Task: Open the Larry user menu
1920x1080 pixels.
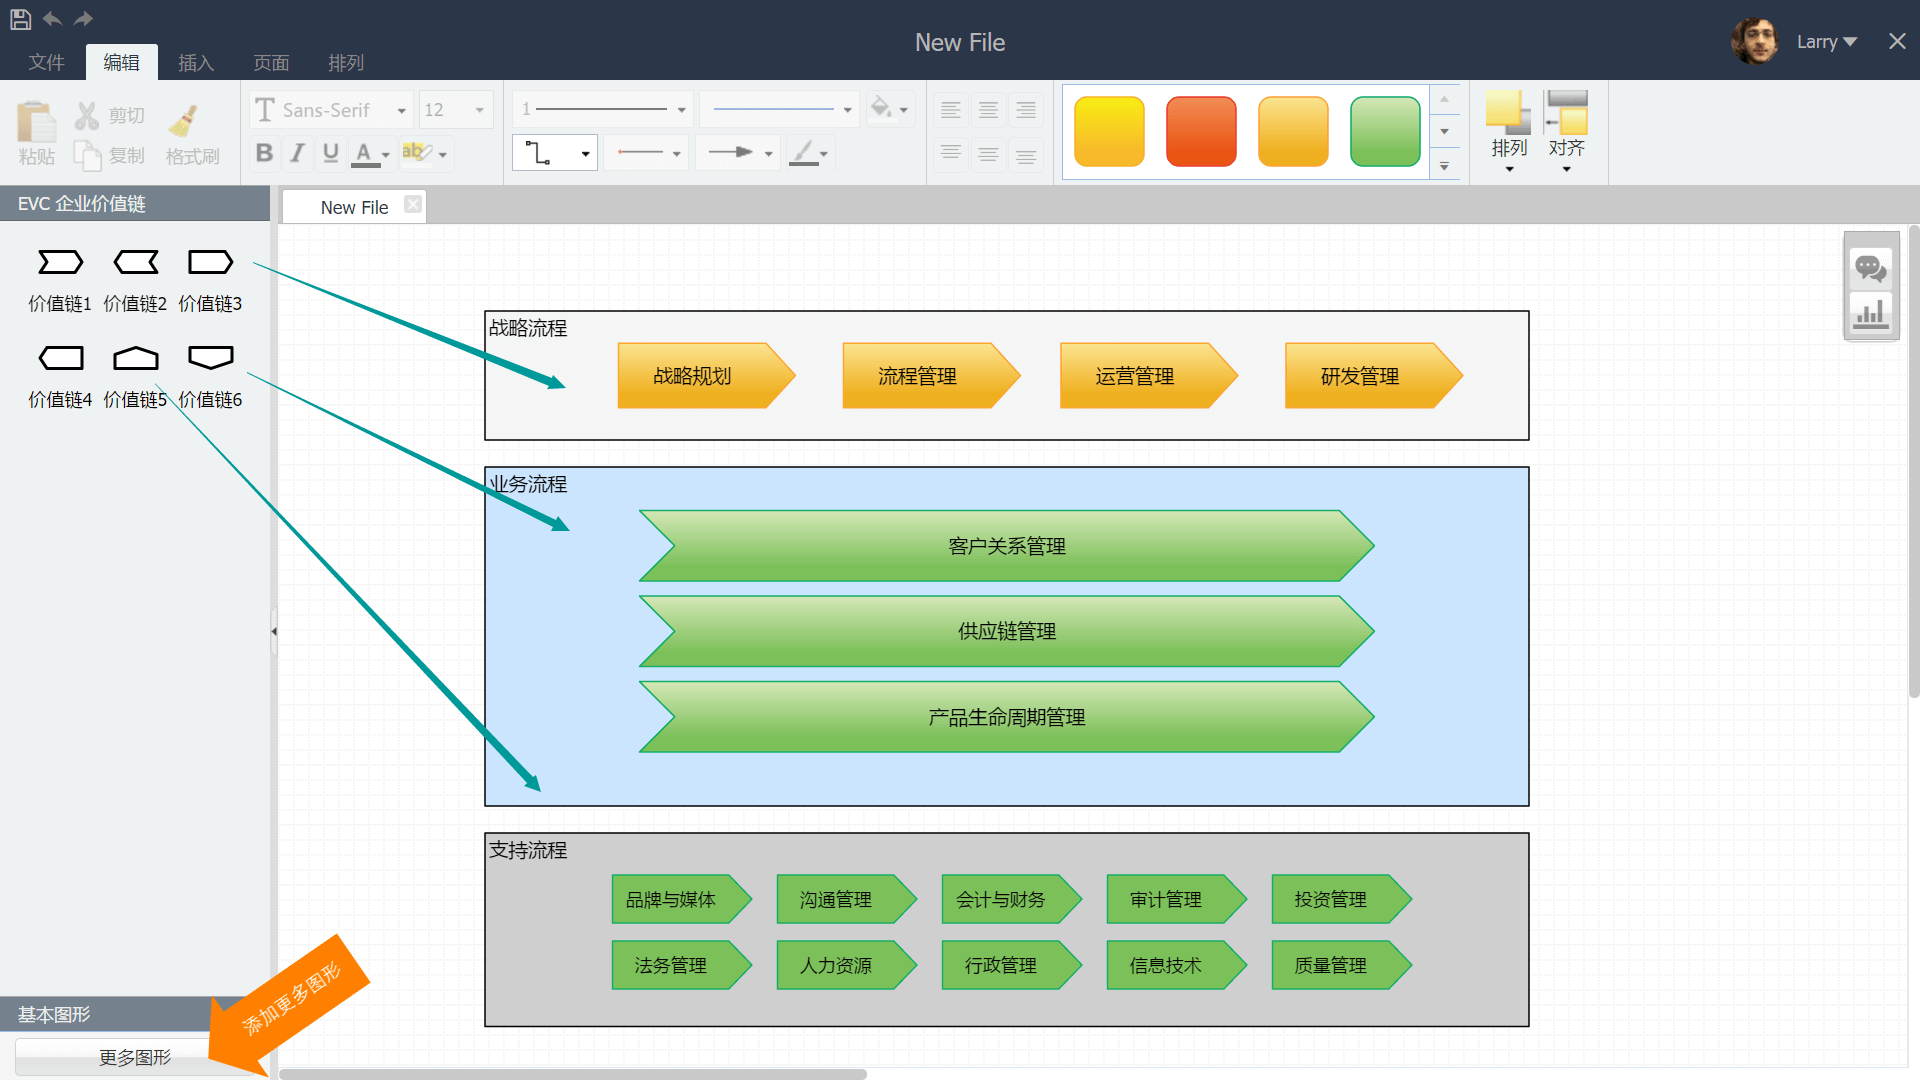Action: click(1826, 42)
